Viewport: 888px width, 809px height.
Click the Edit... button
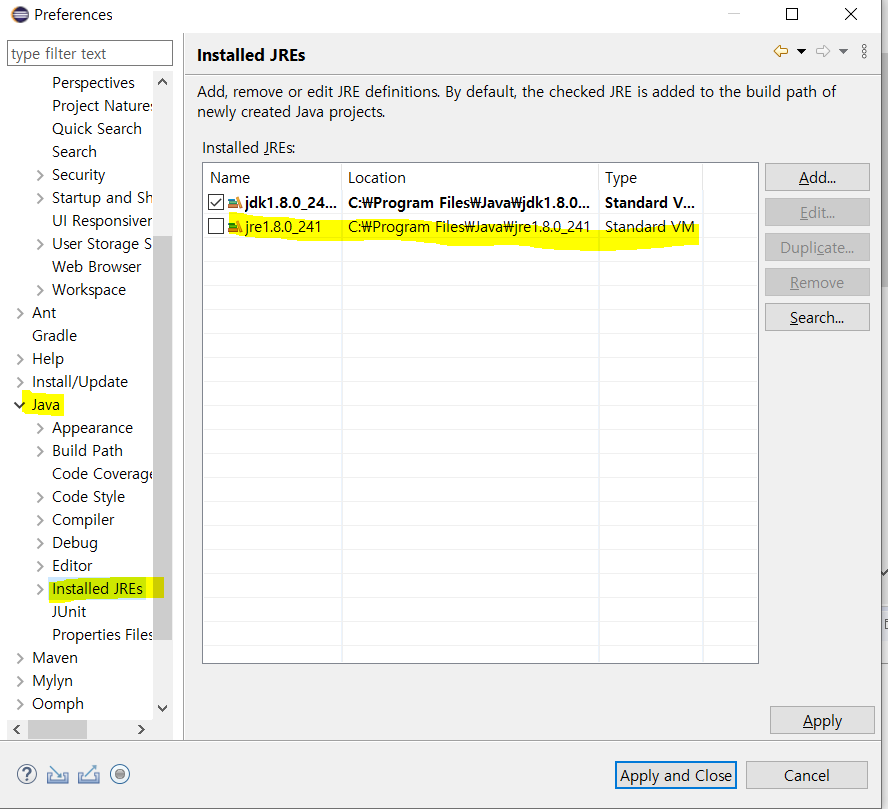(x=817, y=212)
